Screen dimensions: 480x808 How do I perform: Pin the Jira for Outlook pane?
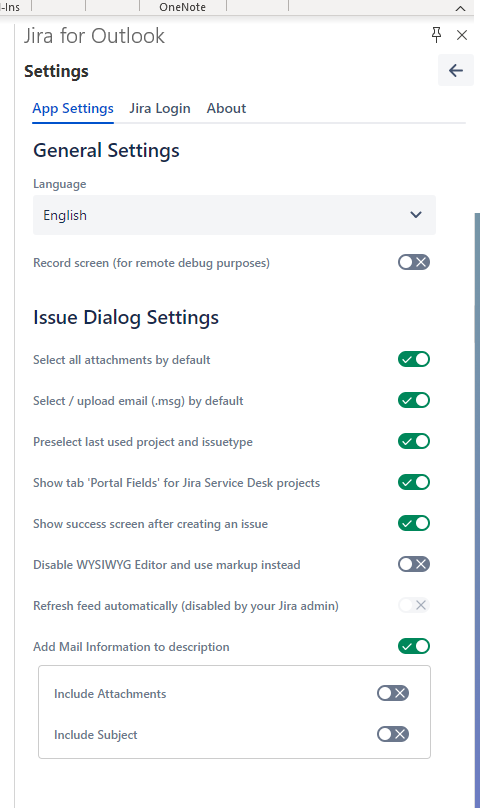(436, 35)
